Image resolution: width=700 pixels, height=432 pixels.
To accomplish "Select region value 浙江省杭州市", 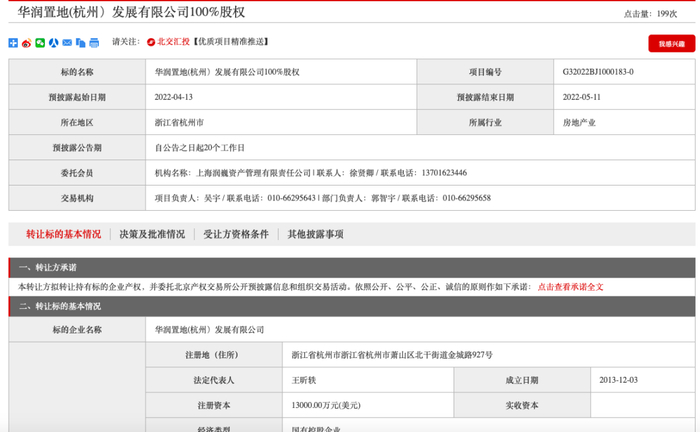I will point(179,123).
